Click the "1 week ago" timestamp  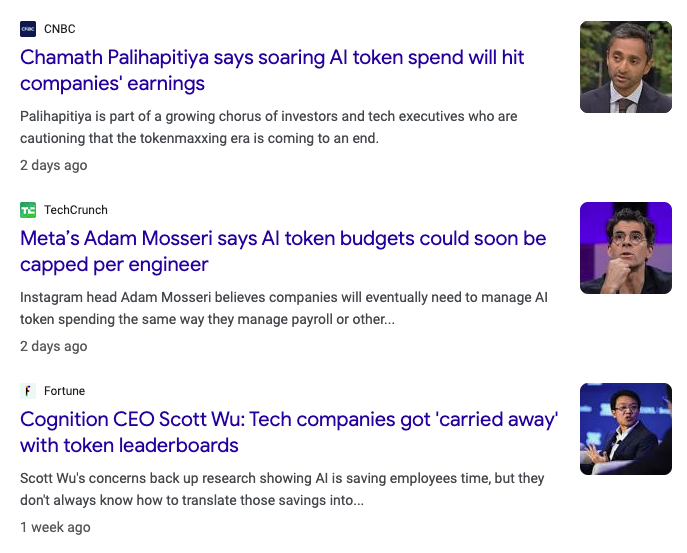pyautogui.click(x=55, y=527)
